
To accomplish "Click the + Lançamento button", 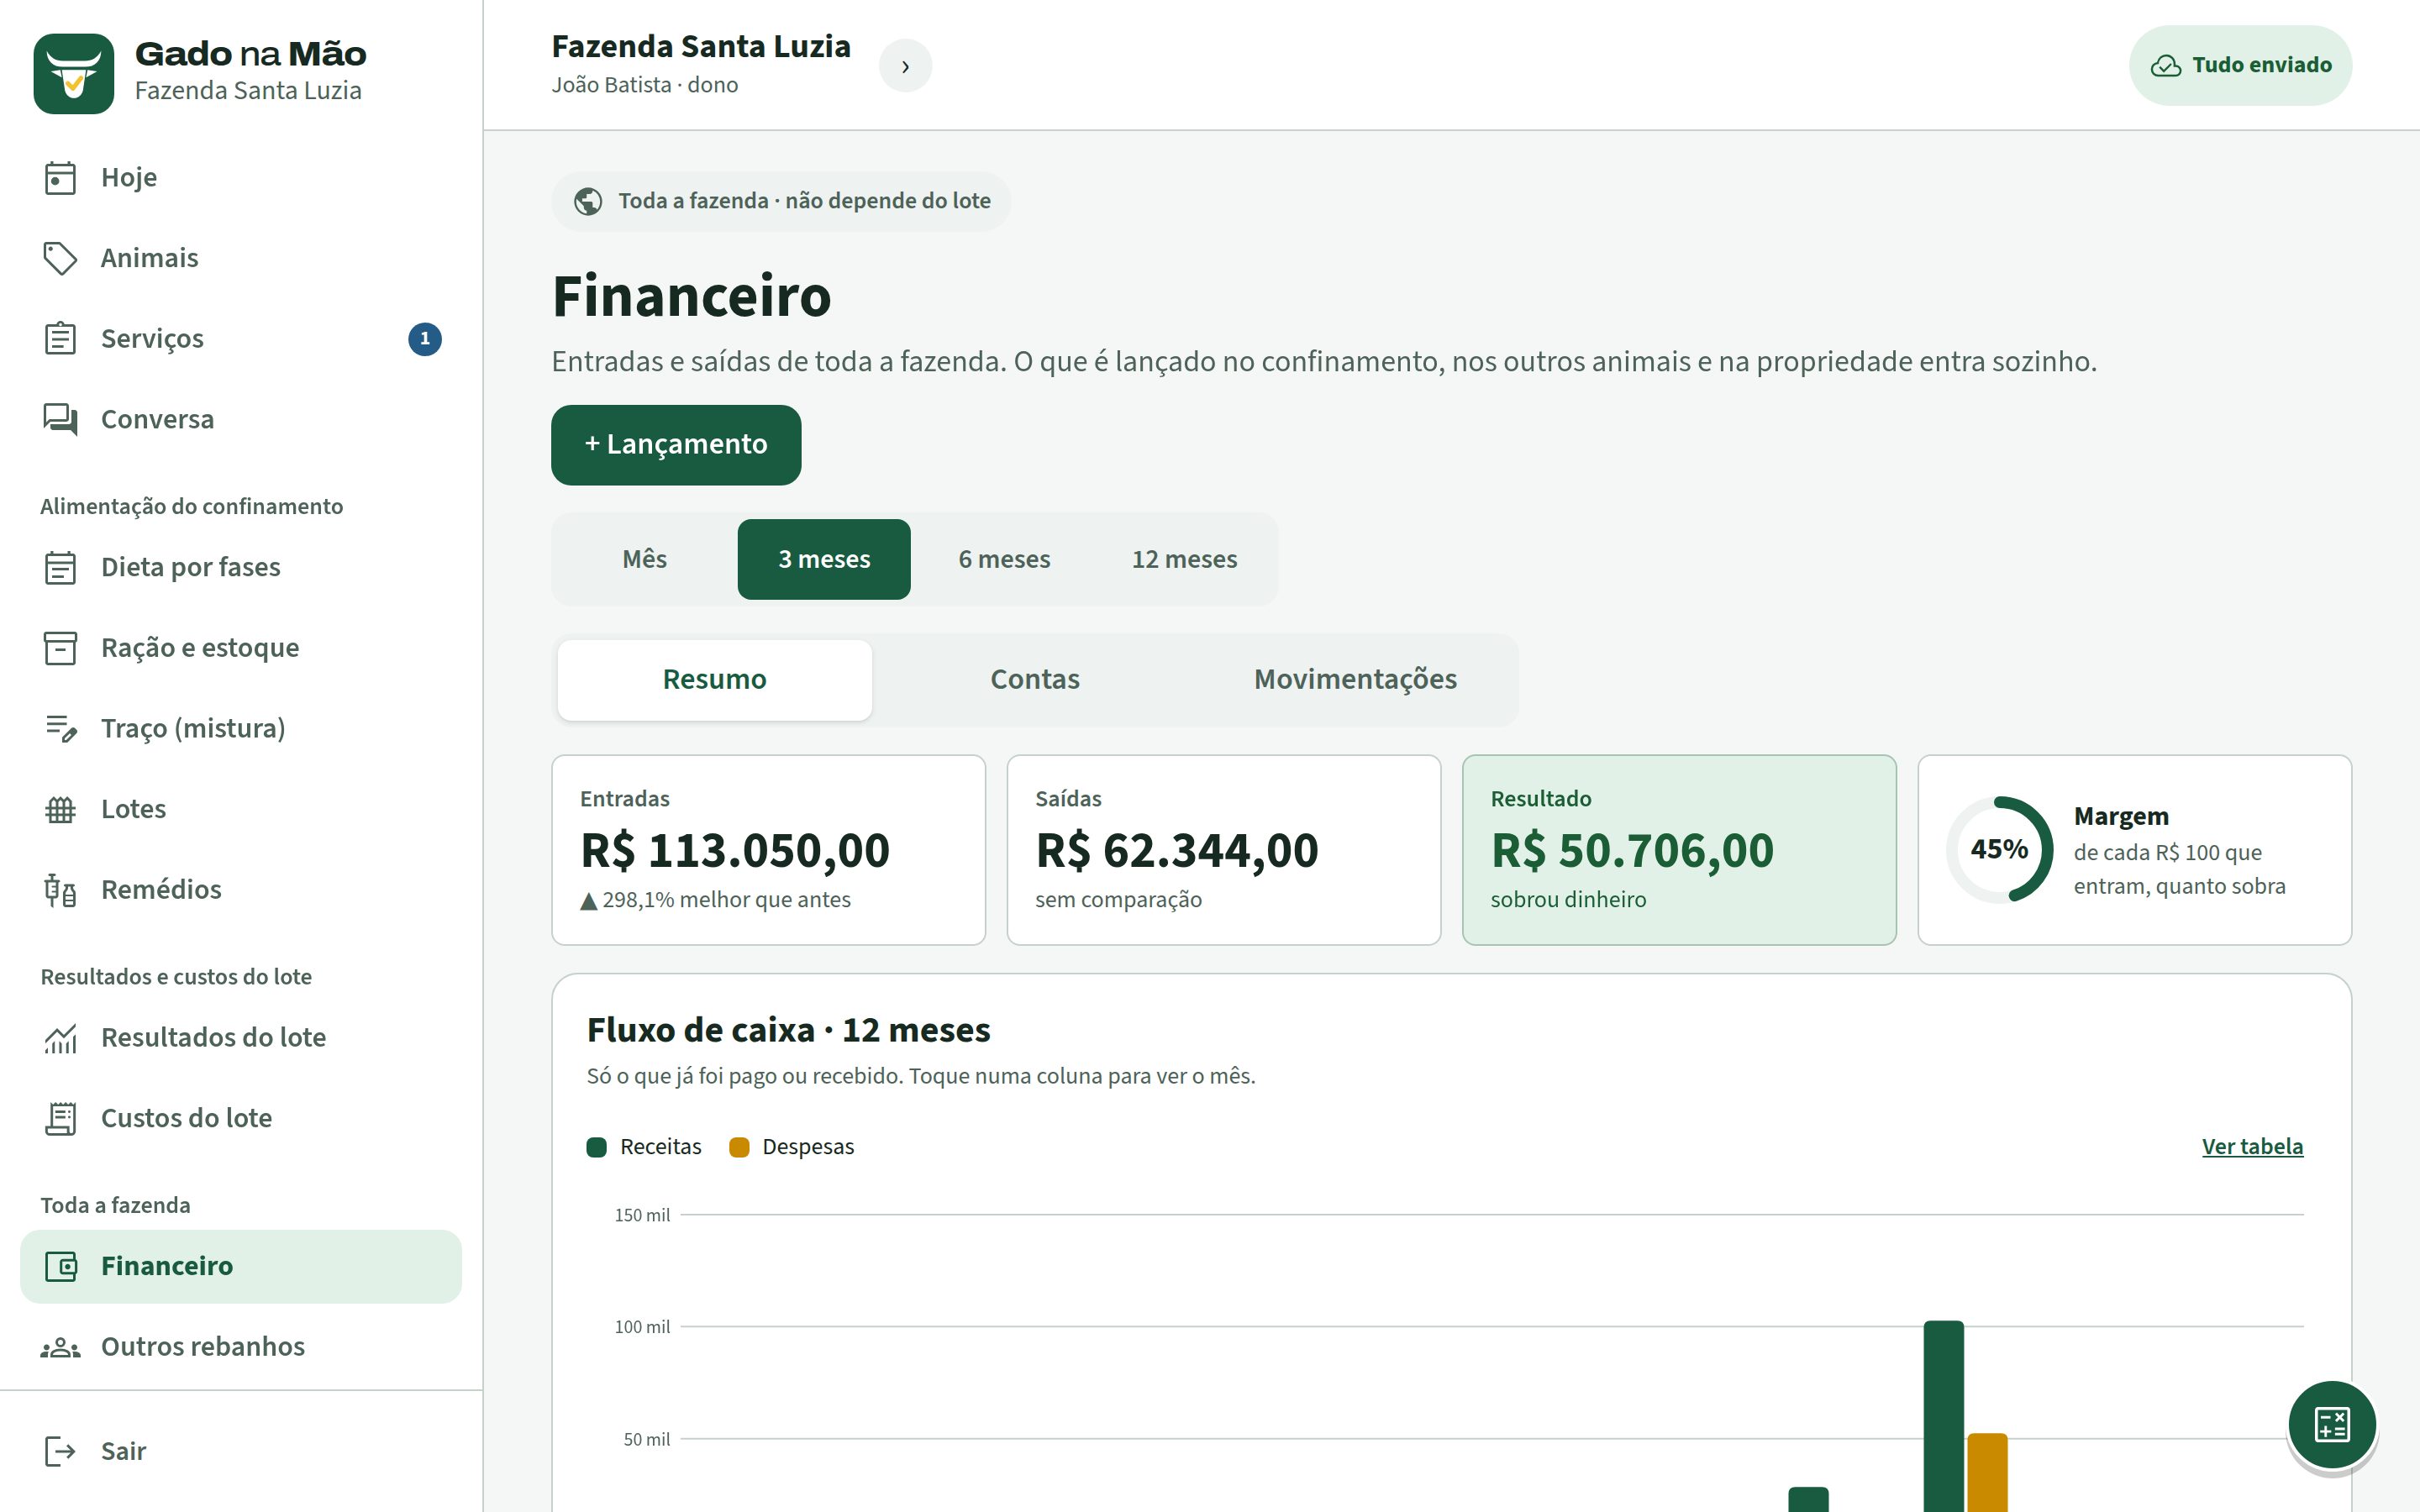I will click(x=676, y=445).
